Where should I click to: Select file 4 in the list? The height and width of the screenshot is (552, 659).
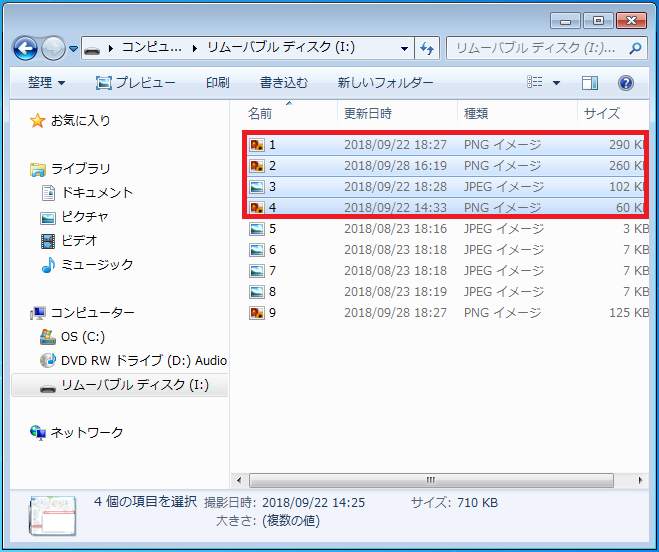(x=445, y=207)
